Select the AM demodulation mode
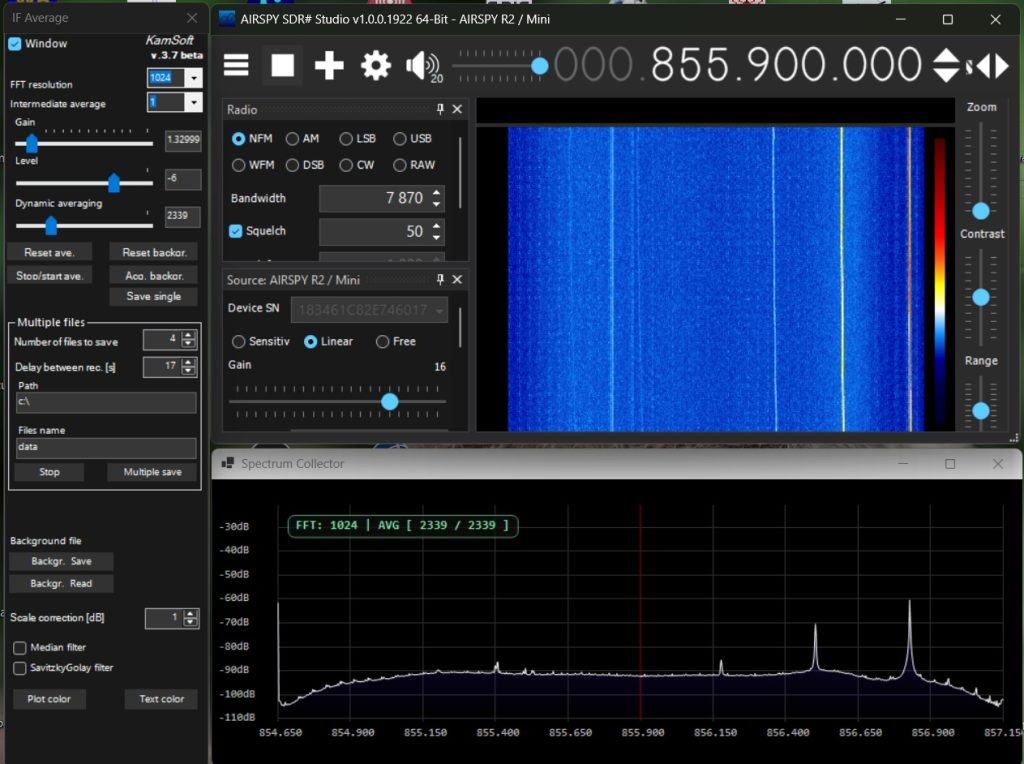 [x=293, y=139]
